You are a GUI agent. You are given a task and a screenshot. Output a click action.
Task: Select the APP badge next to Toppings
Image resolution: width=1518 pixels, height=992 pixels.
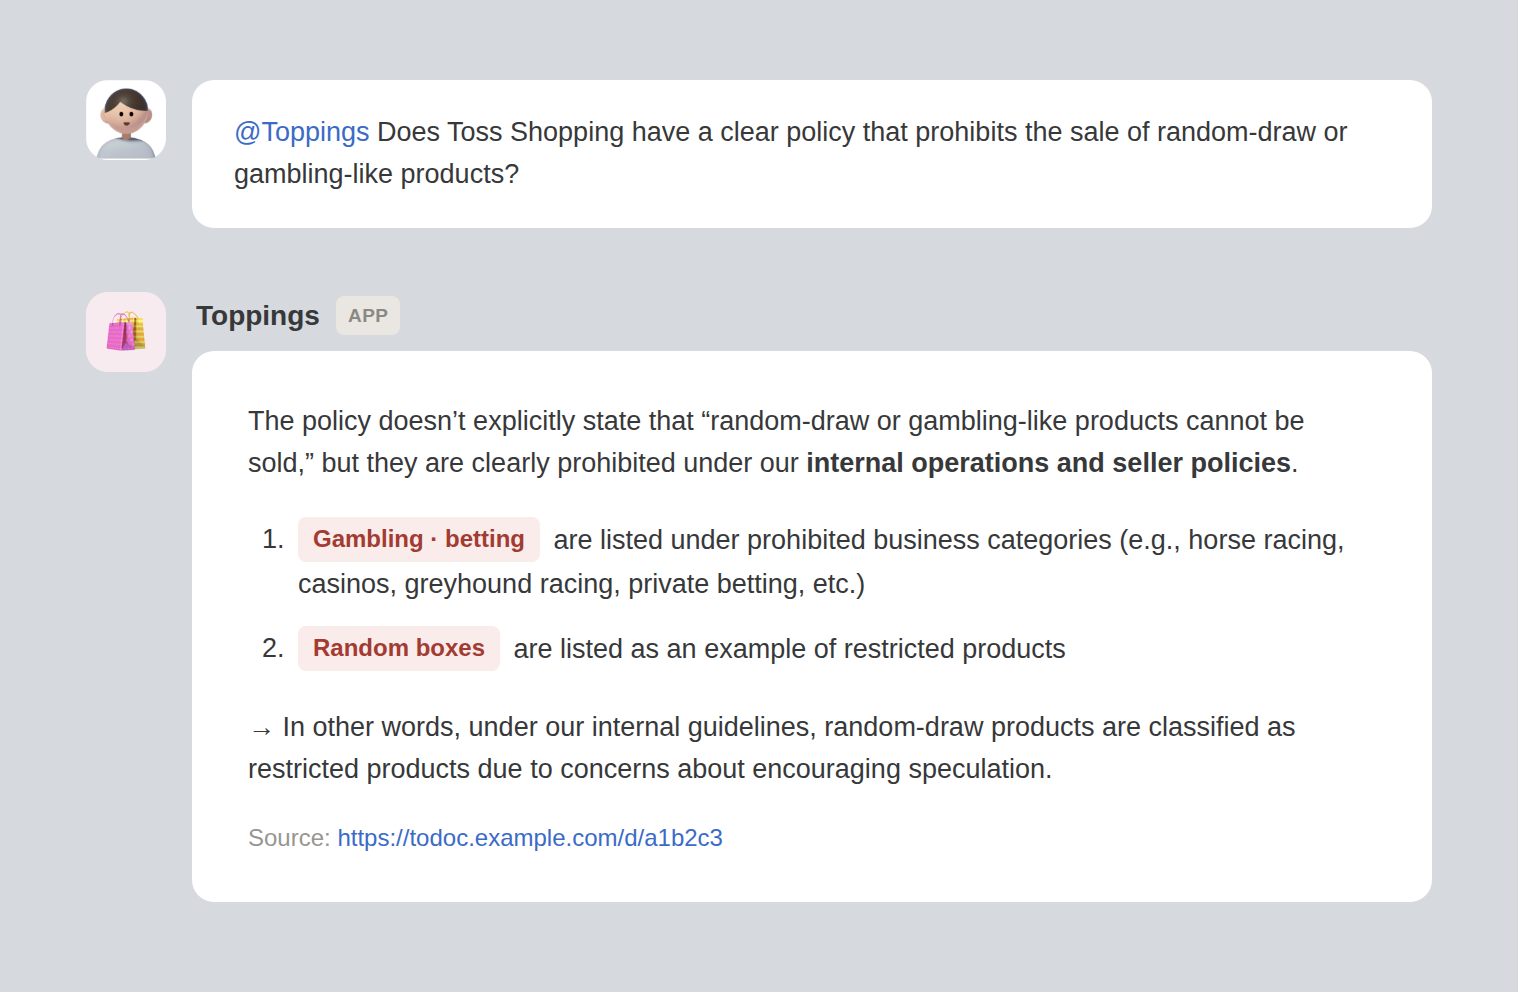coord(368,316)
